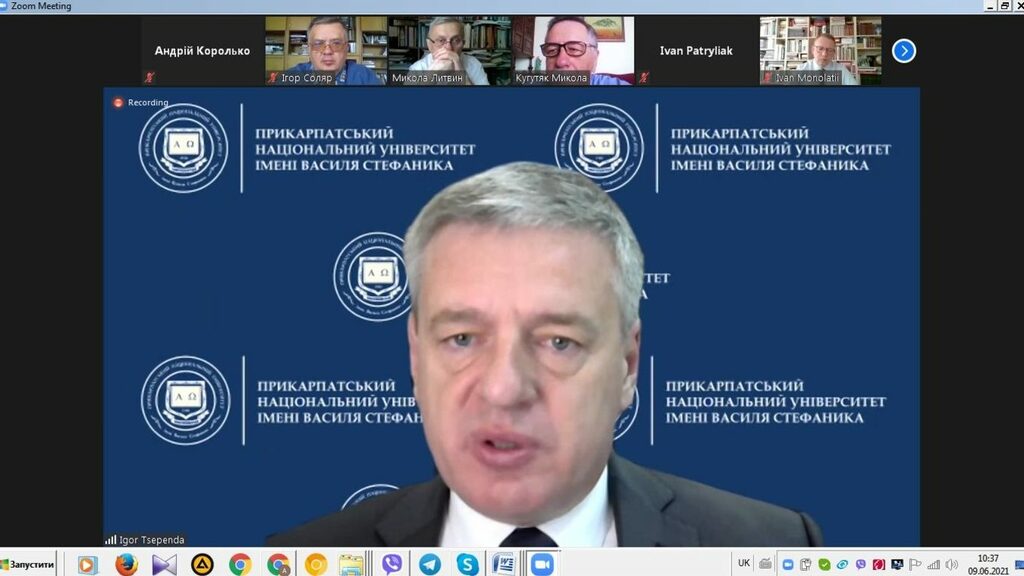The width and height of the screenshot is (1024, 576).
Task: Open Telegram from the taskbar
Action: click(x=430, y=564)
